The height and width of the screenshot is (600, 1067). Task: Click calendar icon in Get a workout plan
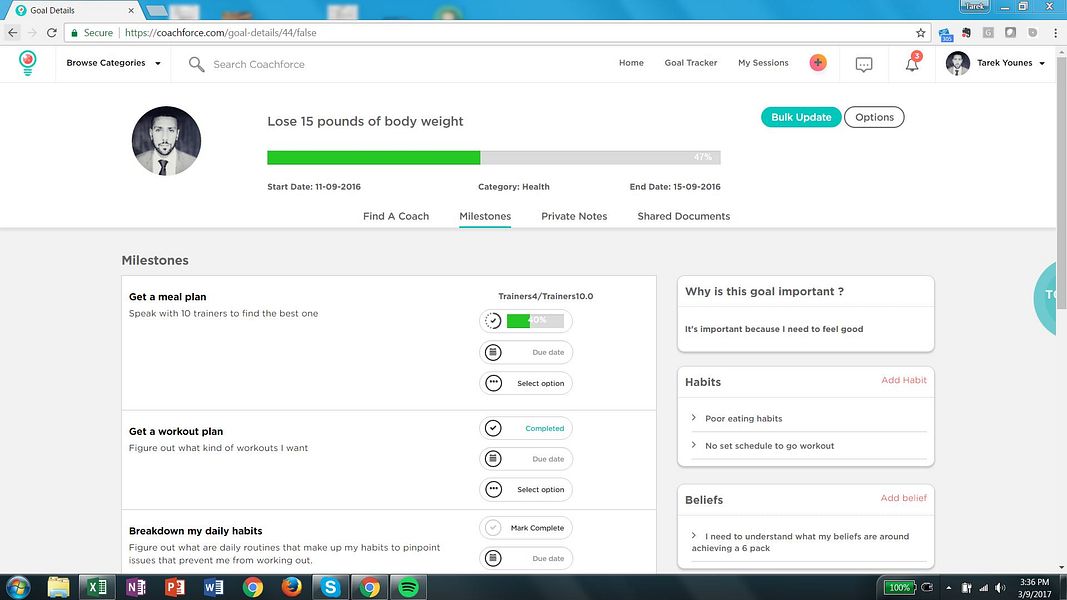493,459
